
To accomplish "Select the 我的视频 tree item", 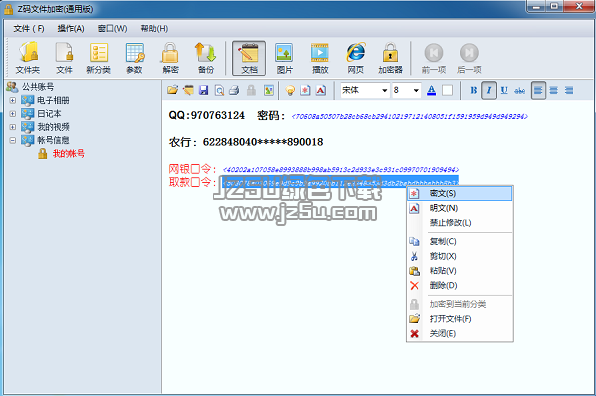I will [x=53, y=127].
